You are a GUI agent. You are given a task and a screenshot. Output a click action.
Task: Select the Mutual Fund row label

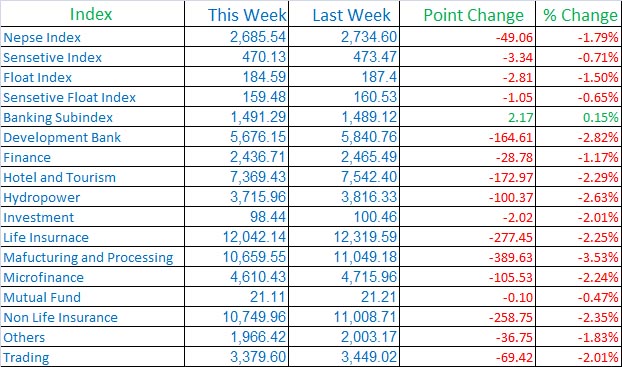(x=42, y=297)
